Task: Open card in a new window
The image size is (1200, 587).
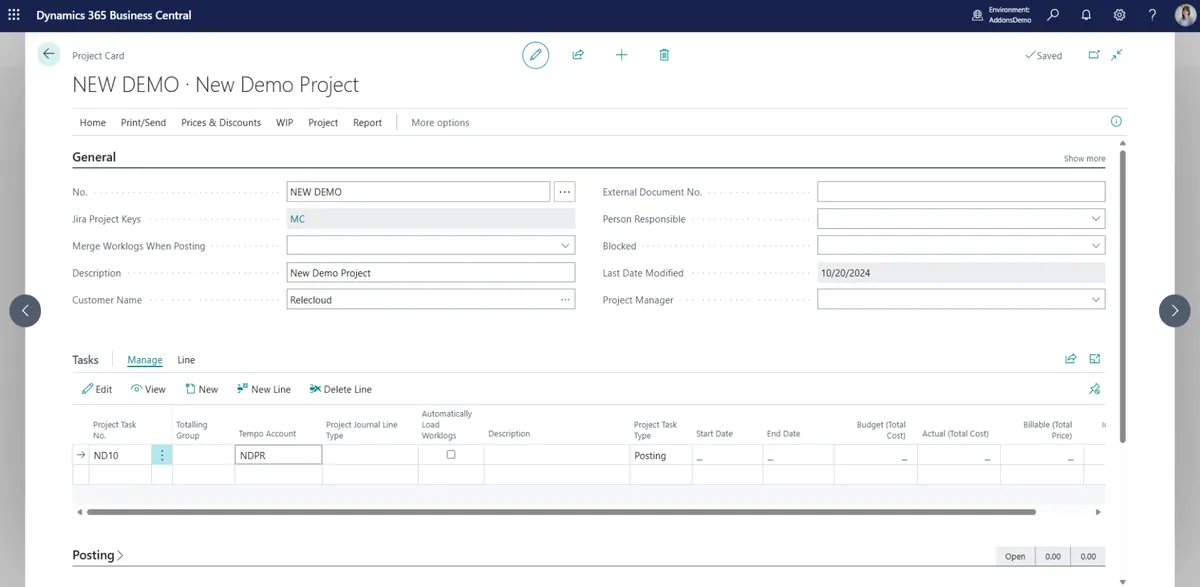Action: [1094, 55]
